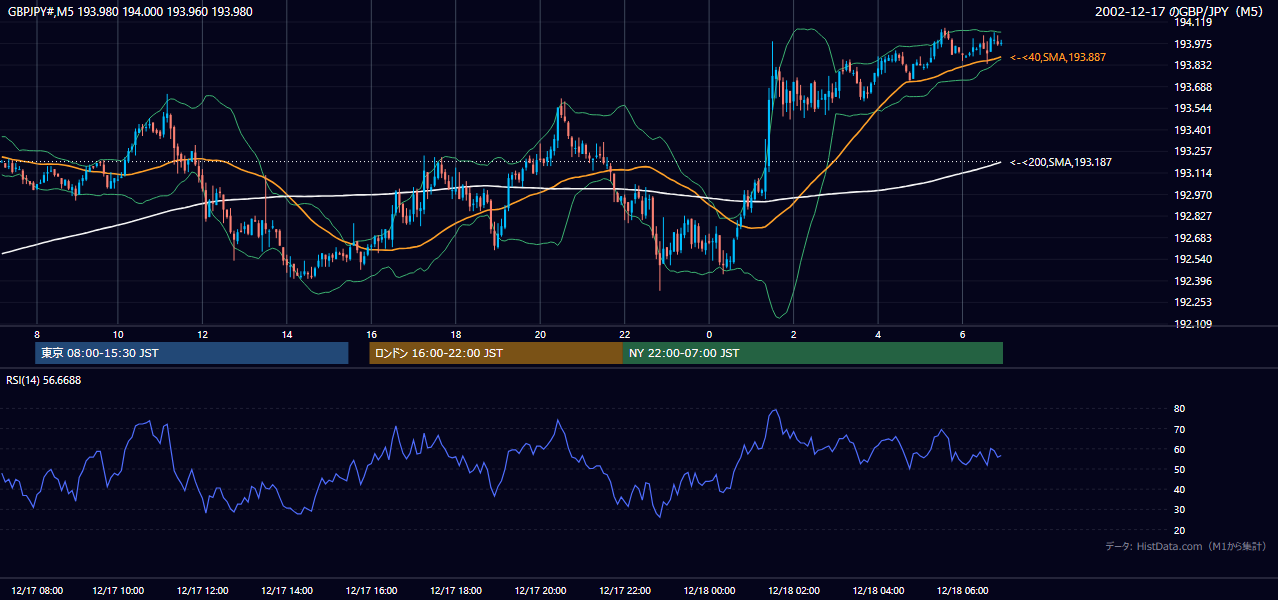The height and width of the screenshot is (600, 1278).
Task: Select the 東京 08:00-15:30 JST session bar
Action: [x=192, y=353]
